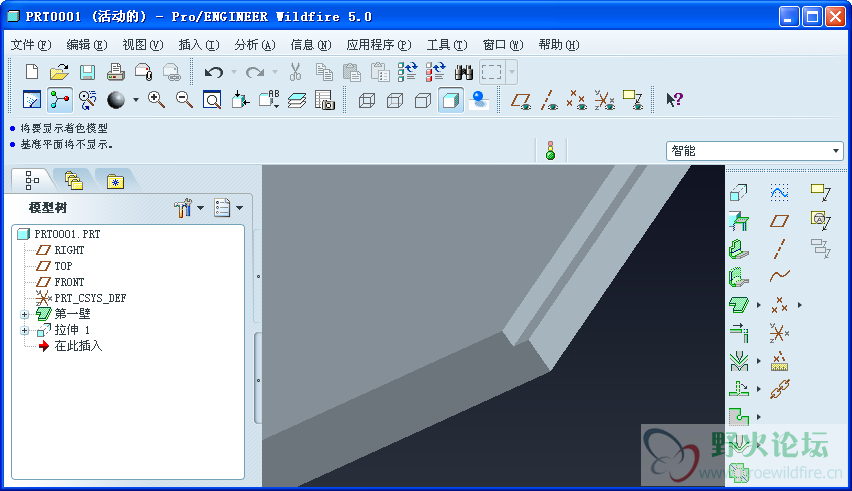Toggle shaded display style

point(451,100)
